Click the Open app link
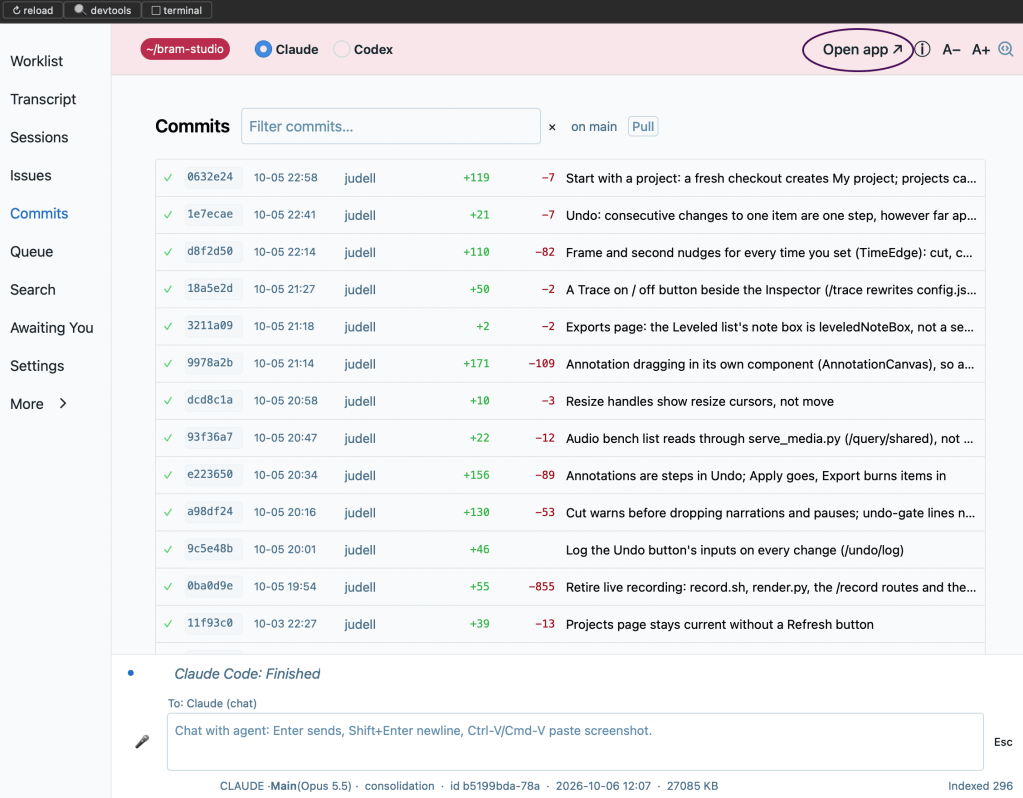 click(x=862, y=50)
